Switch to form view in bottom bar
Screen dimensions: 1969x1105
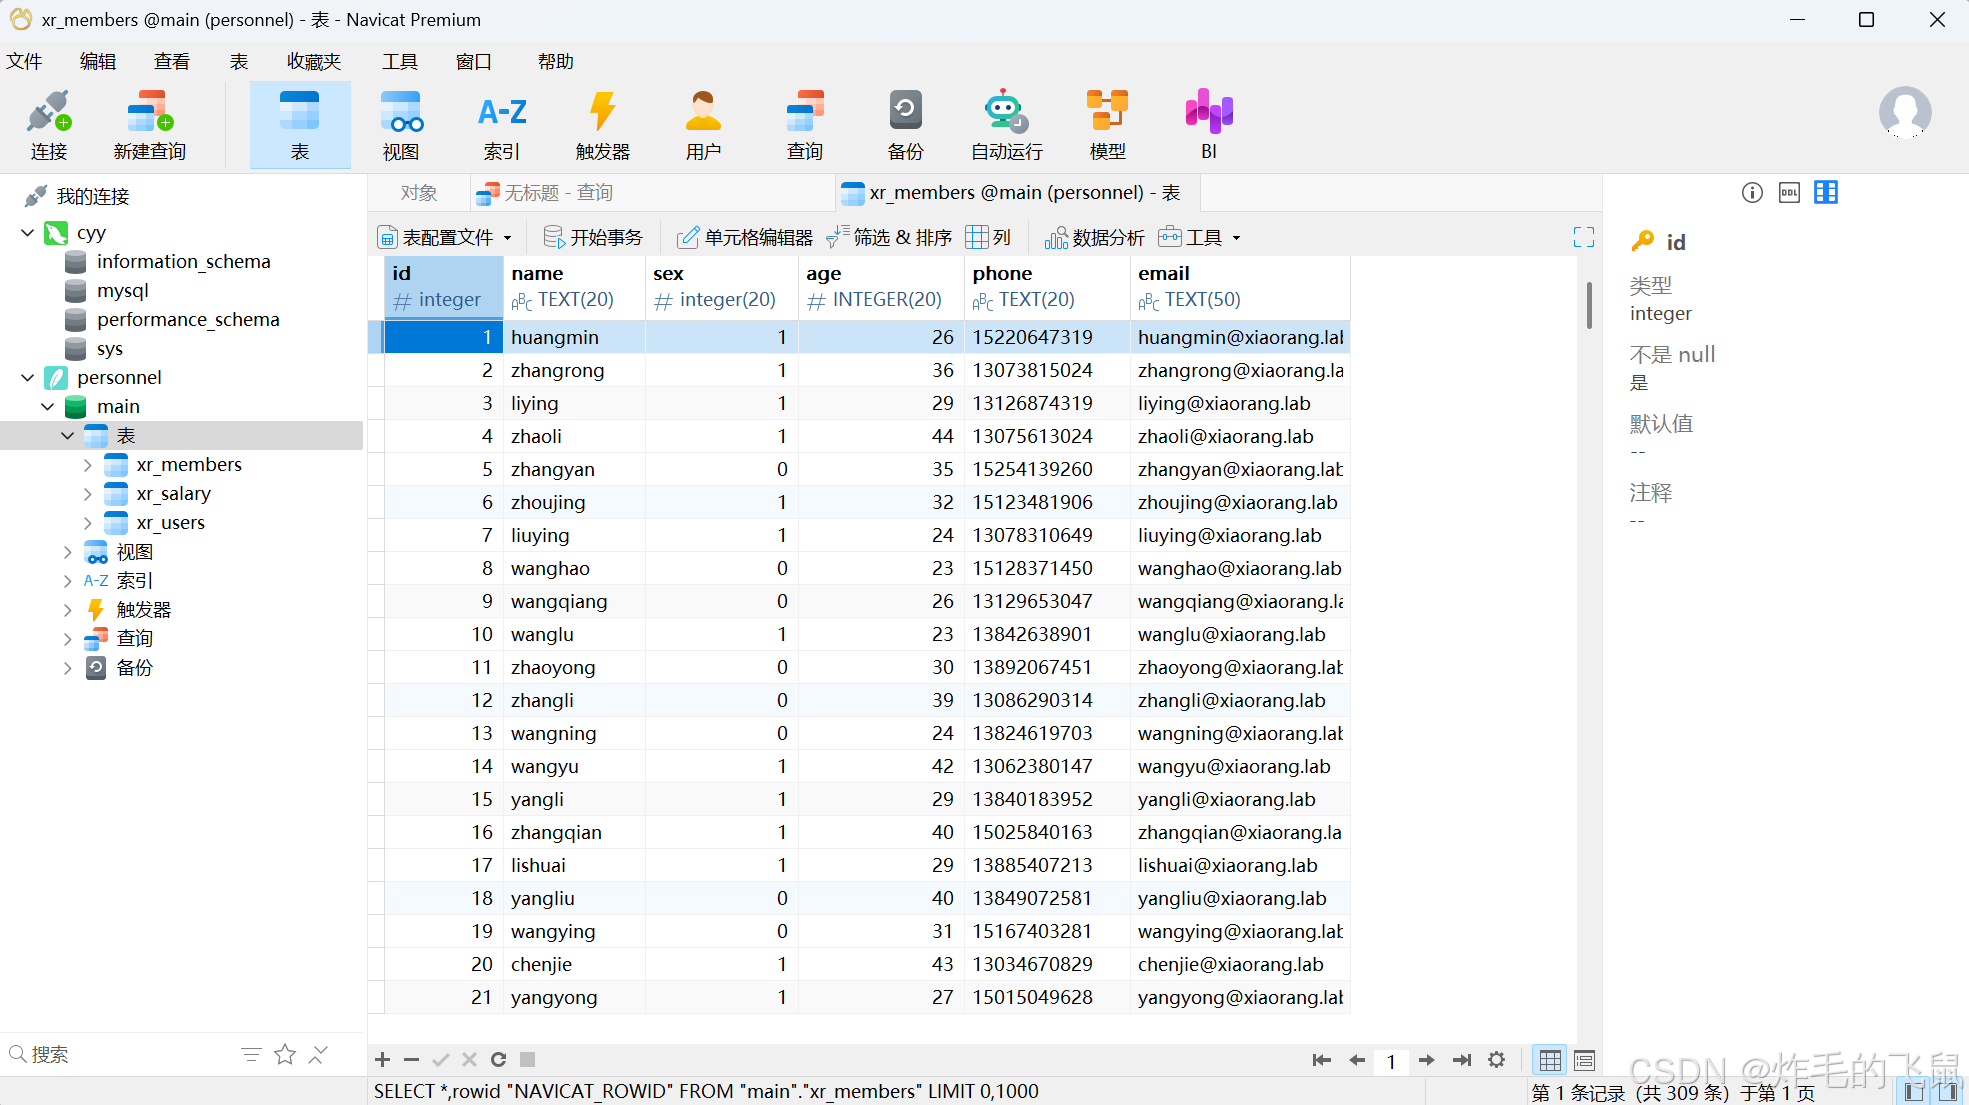pos(1584,1060)
